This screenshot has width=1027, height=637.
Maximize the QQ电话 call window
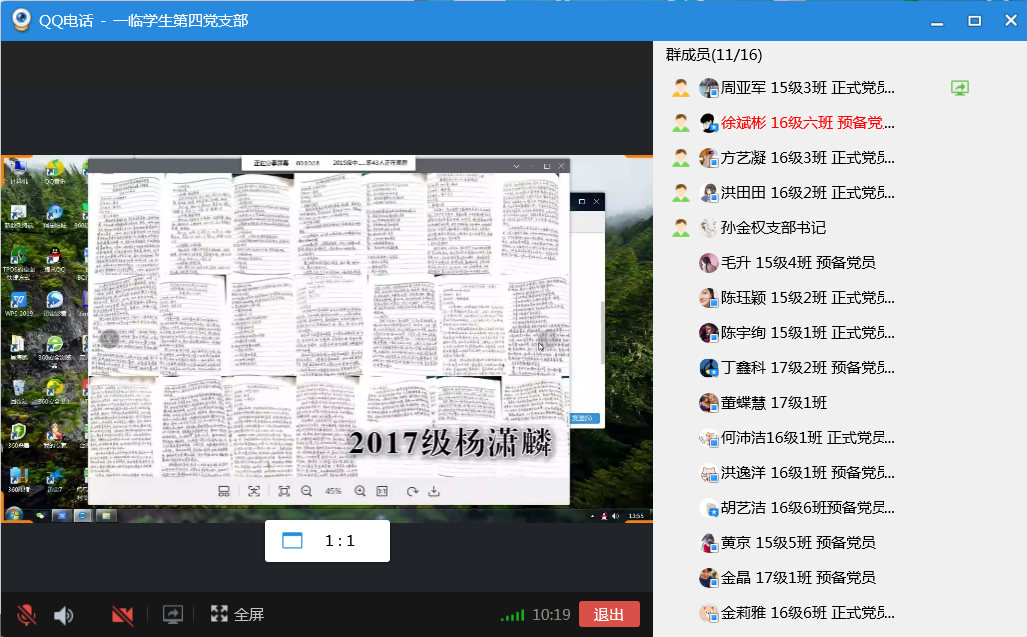click(975, 21)
